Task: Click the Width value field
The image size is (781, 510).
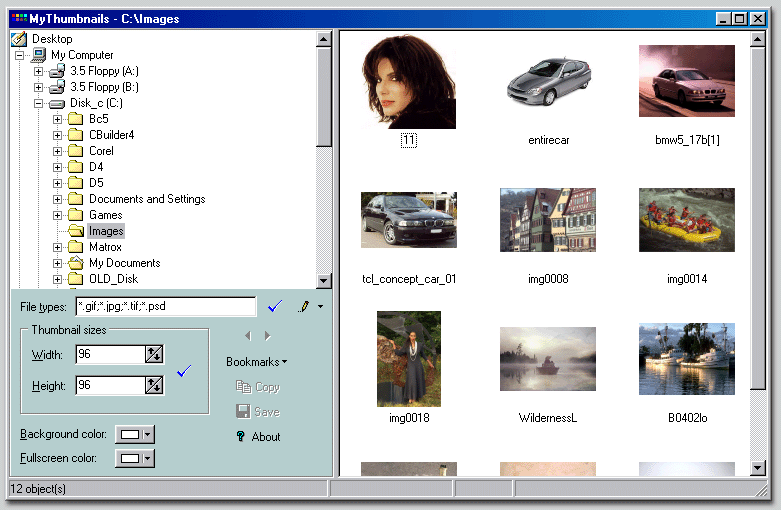Action: coord(110,354)
